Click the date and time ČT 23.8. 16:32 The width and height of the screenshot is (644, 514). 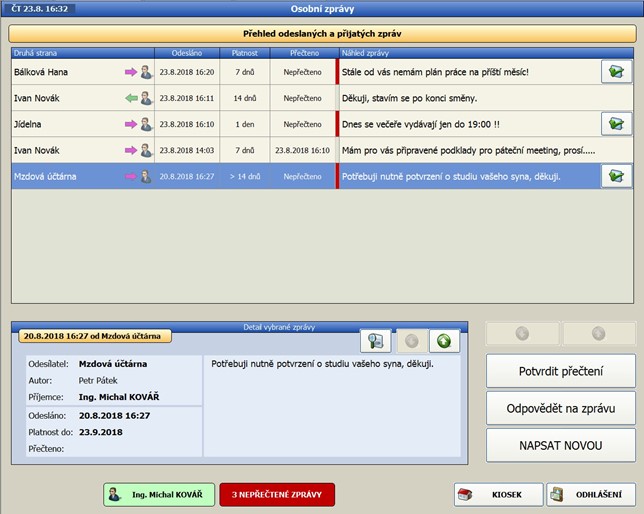coord(39,9)
